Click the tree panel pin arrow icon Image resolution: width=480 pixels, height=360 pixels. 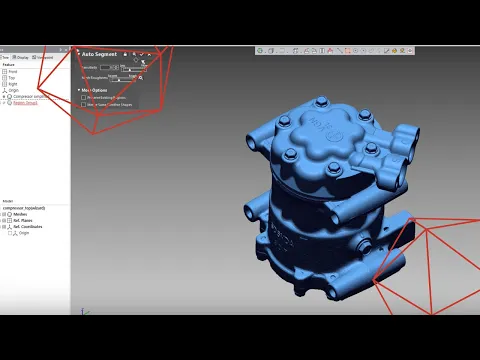pos(61,50)
